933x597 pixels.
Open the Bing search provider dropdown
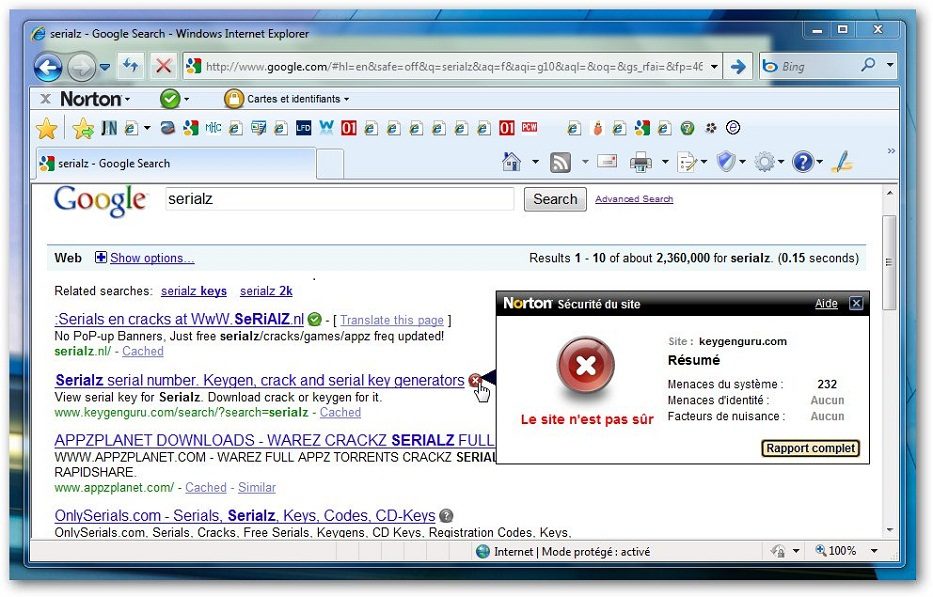890,65
